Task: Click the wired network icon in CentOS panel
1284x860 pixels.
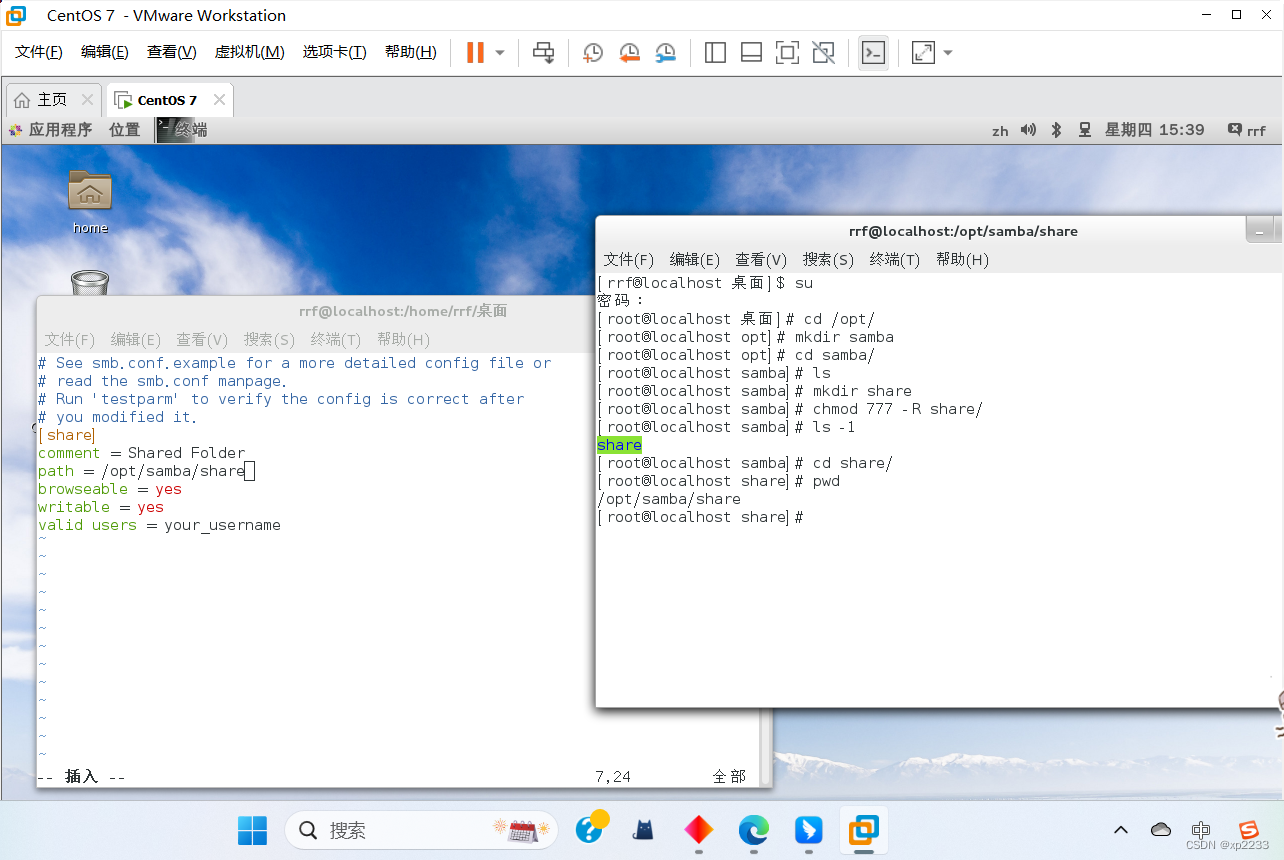Action: (x=1084, y=130)
